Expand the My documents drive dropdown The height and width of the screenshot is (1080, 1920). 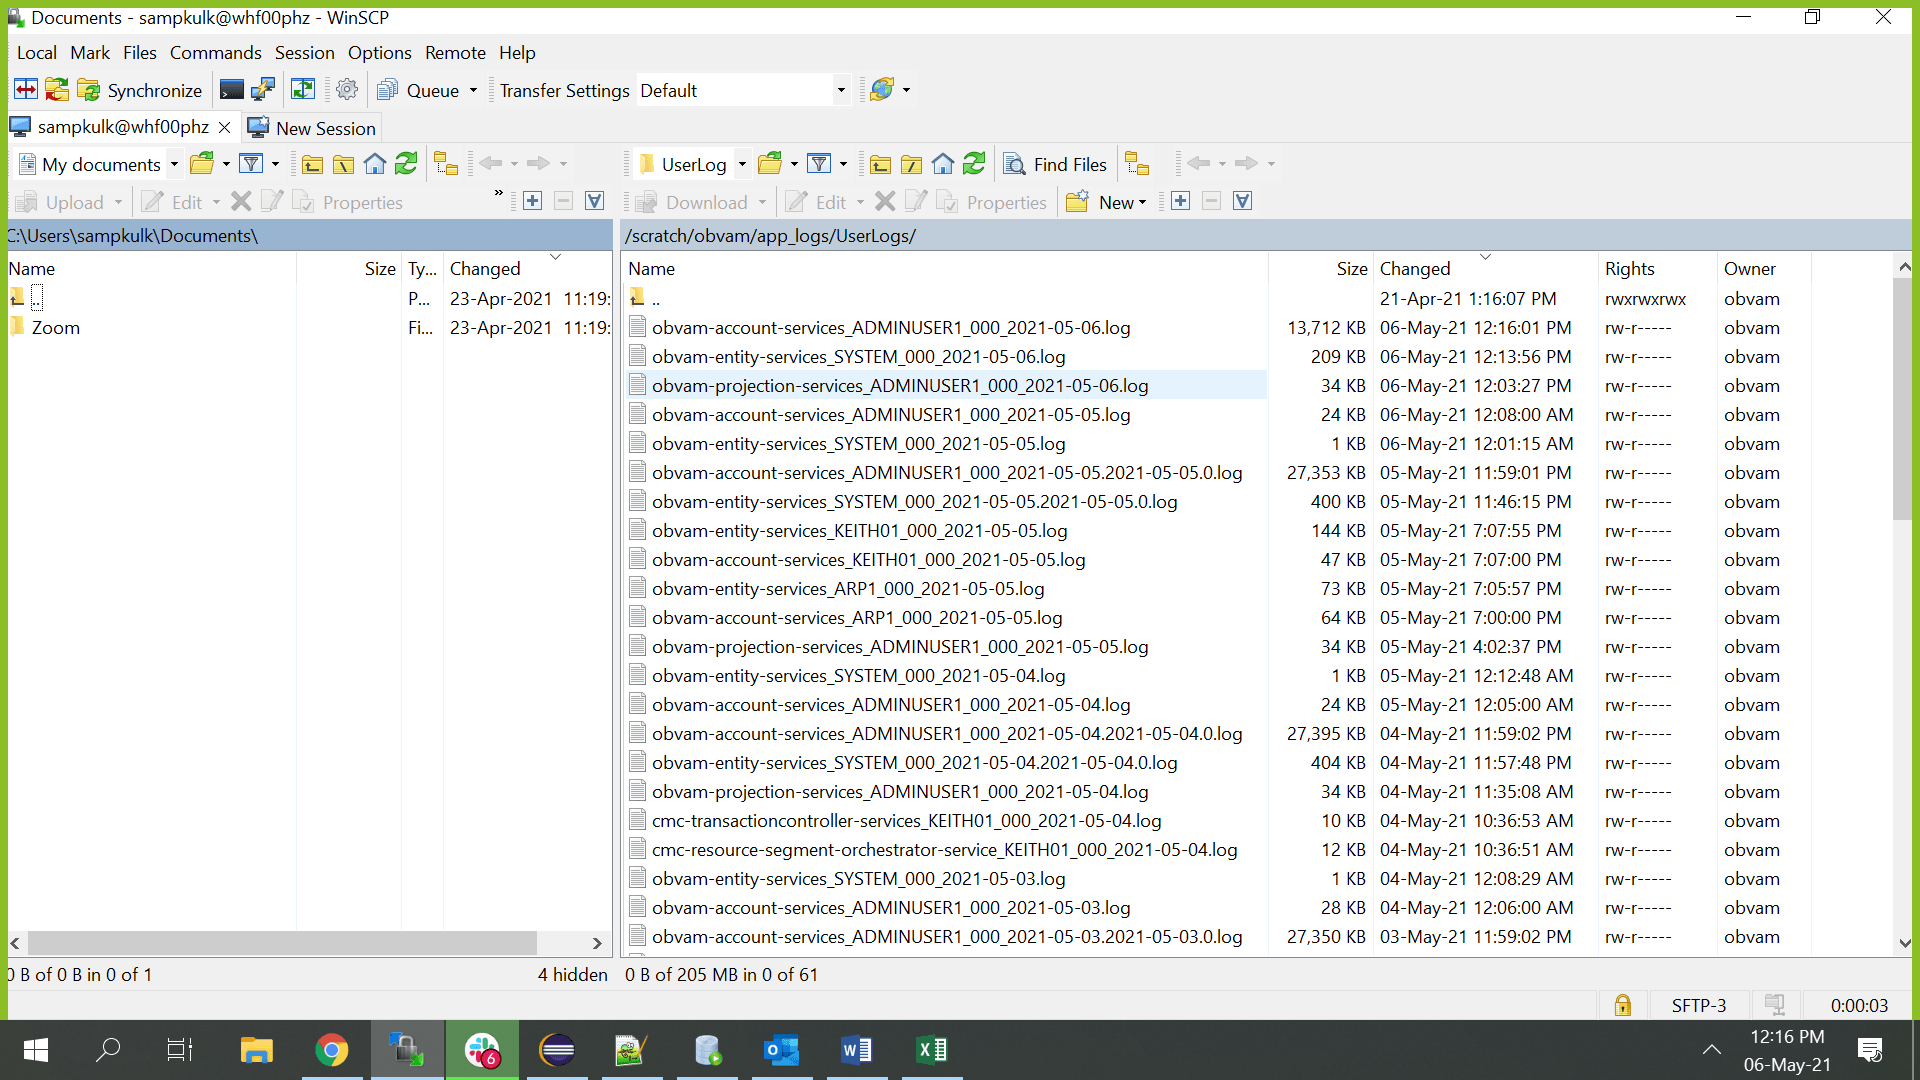[x=174, y=164]
